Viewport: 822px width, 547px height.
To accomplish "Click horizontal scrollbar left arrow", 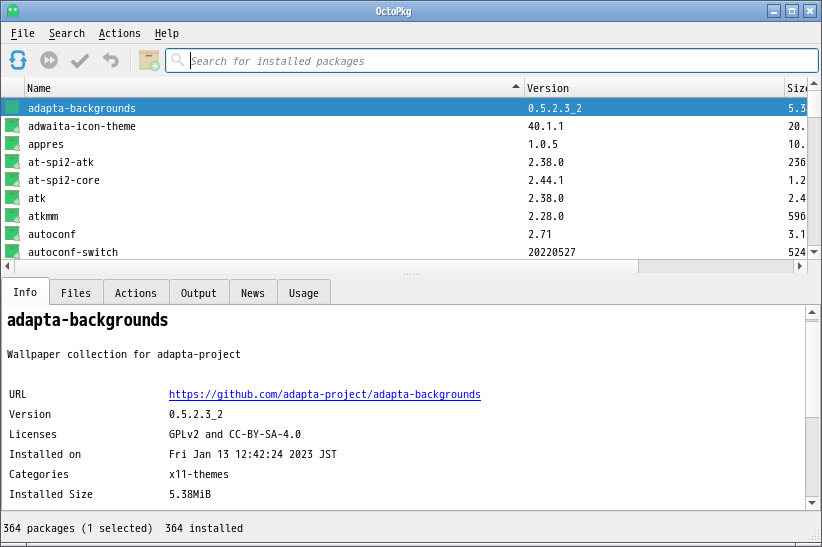I will [7, 266].
